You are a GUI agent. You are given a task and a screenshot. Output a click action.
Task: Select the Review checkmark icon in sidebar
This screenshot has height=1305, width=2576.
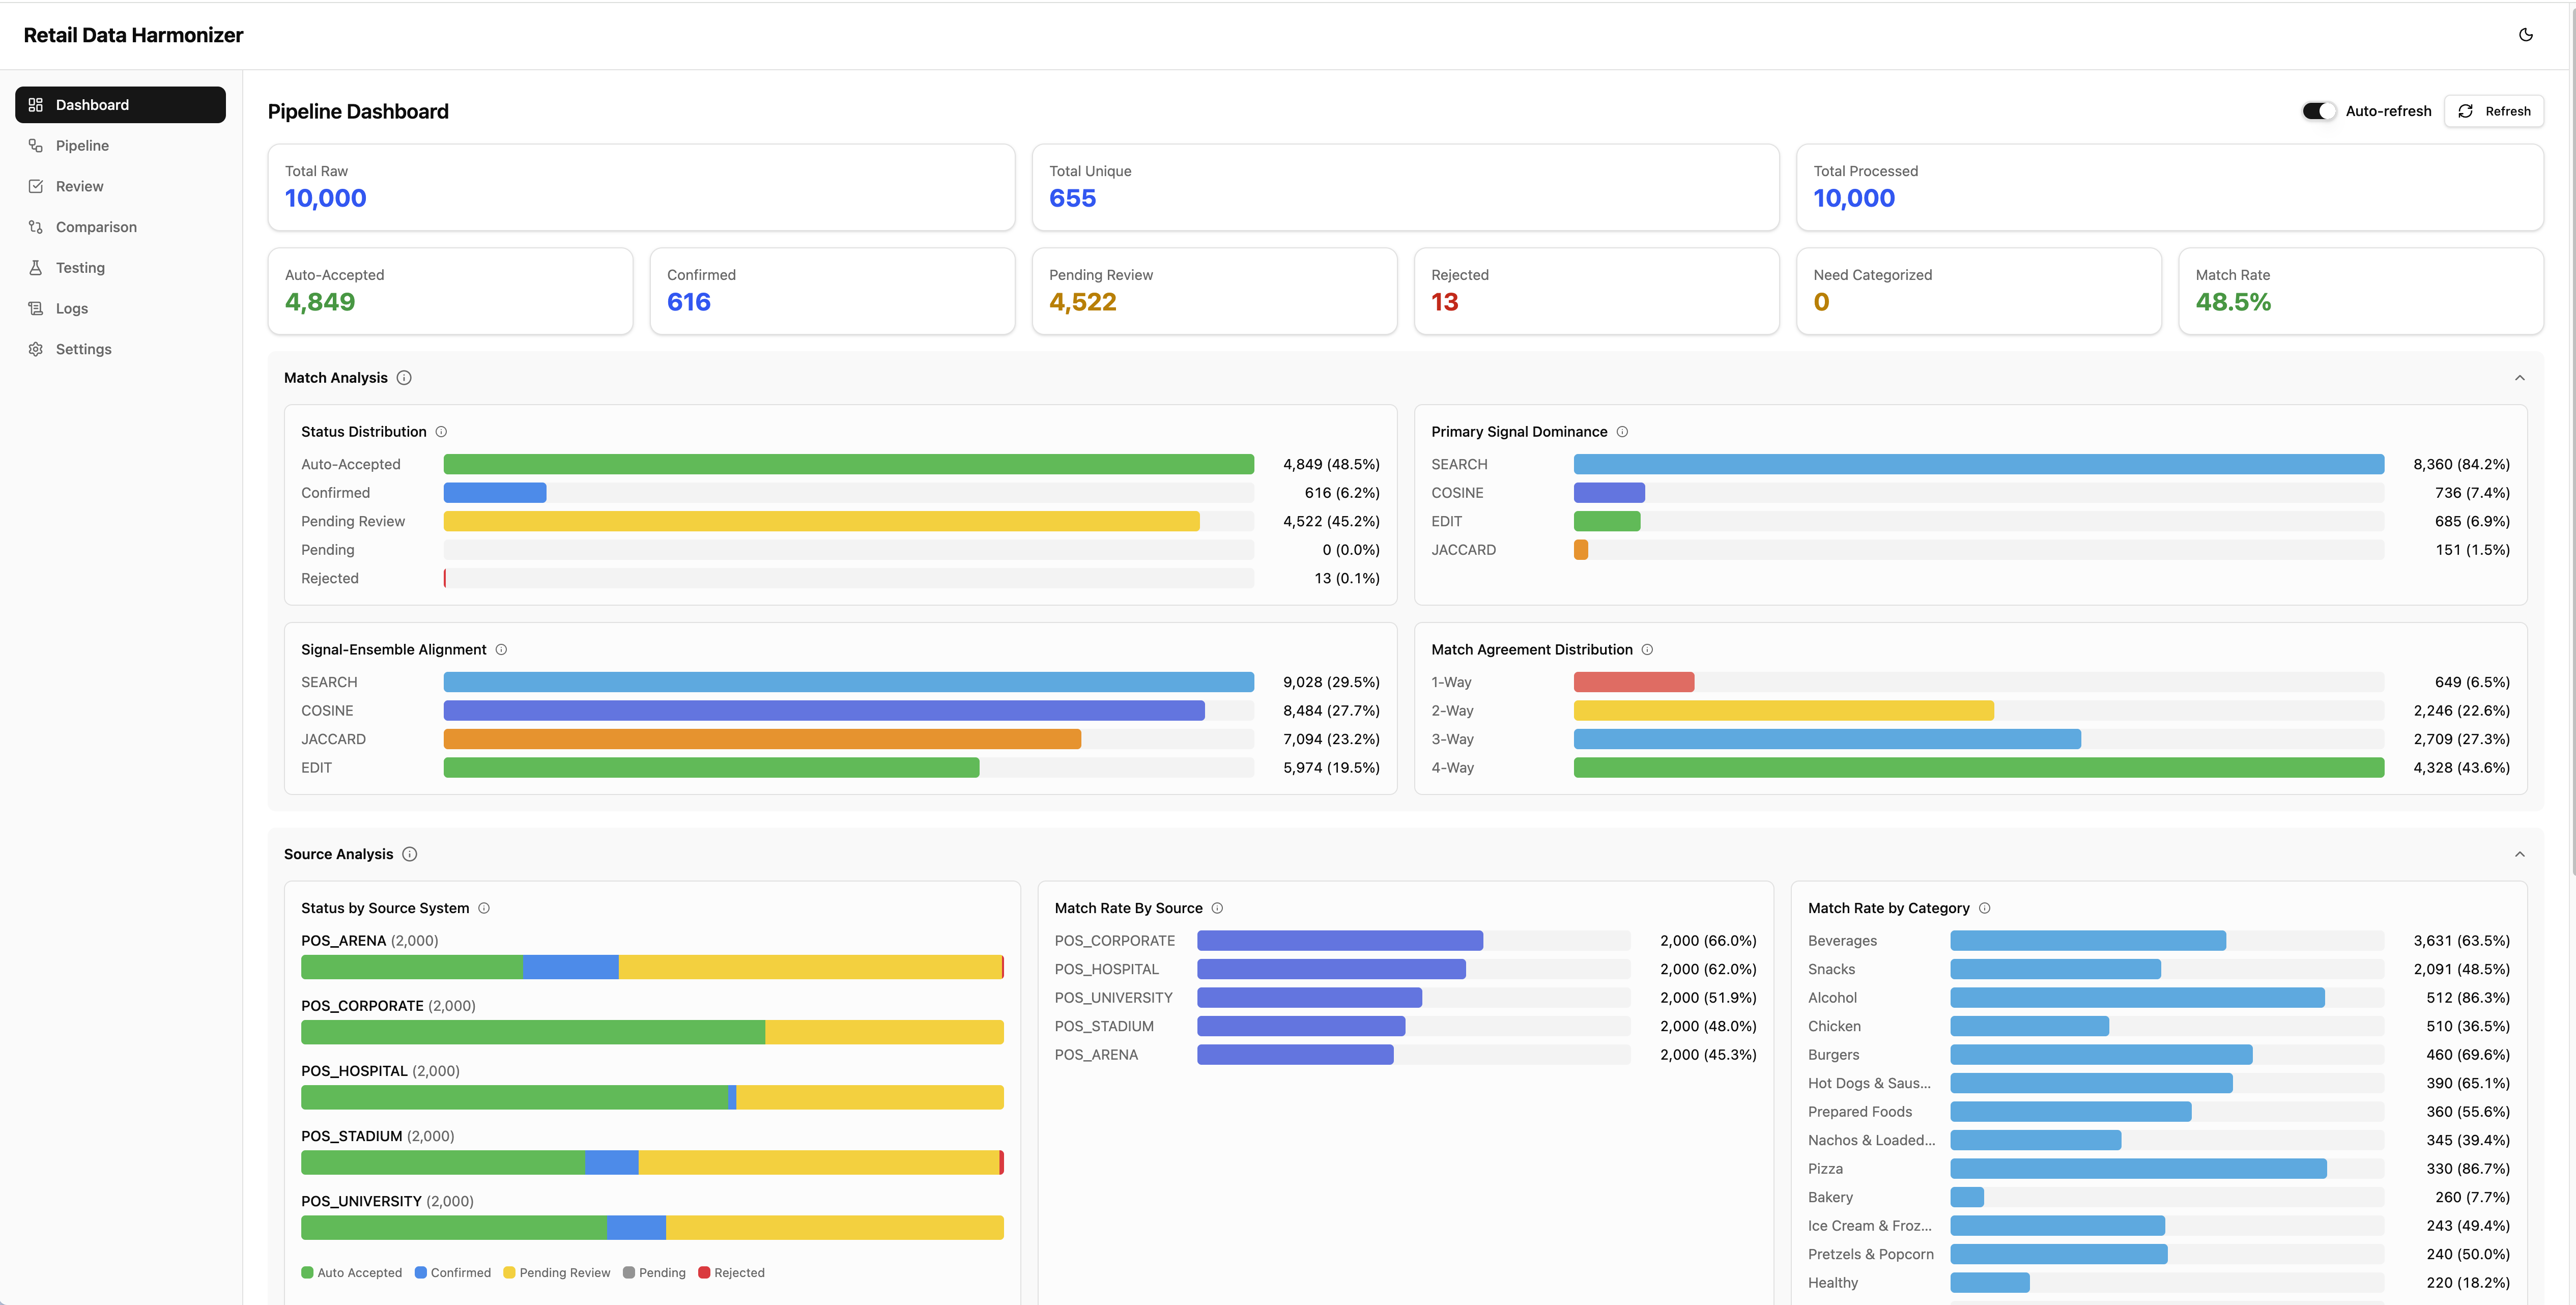36,186
